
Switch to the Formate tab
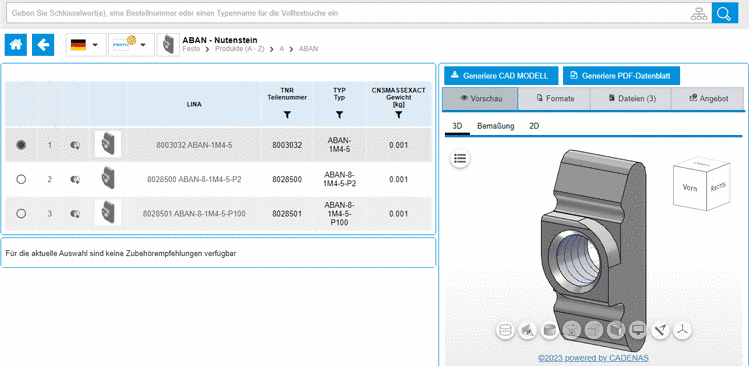[x=555, y=99]
